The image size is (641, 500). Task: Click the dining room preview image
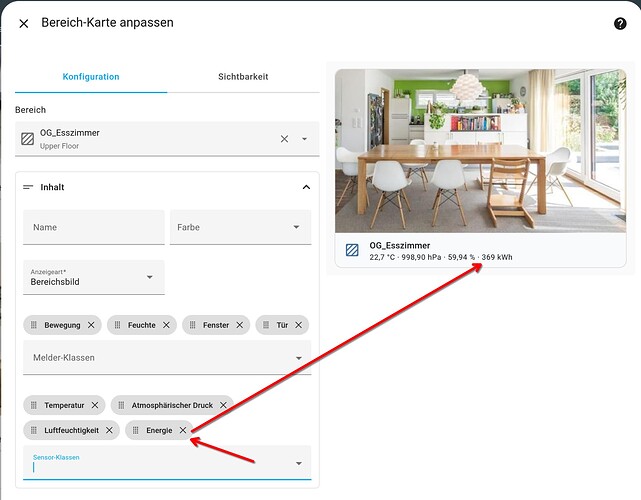click(480, 151)
